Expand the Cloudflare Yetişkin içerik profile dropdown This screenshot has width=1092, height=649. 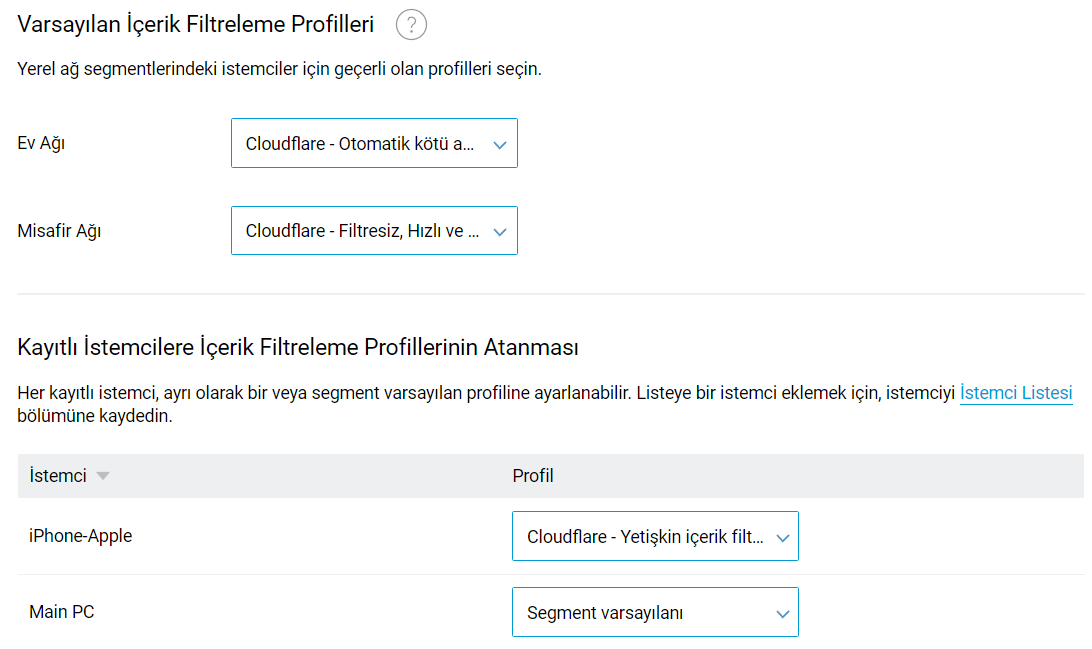tap(645, 537)
